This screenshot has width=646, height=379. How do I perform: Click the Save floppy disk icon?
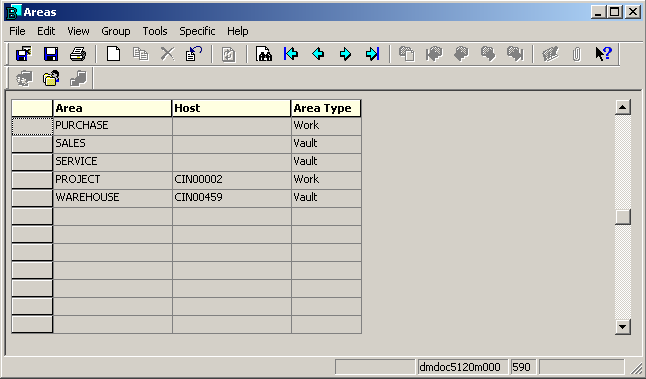tap(51, 54)
